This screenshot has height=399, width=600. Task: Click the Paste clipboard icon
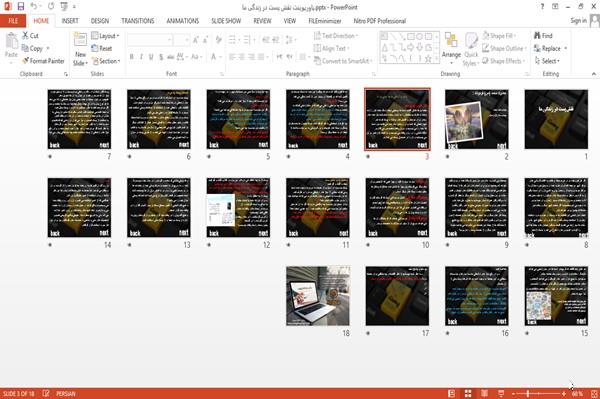pos(11,42)
